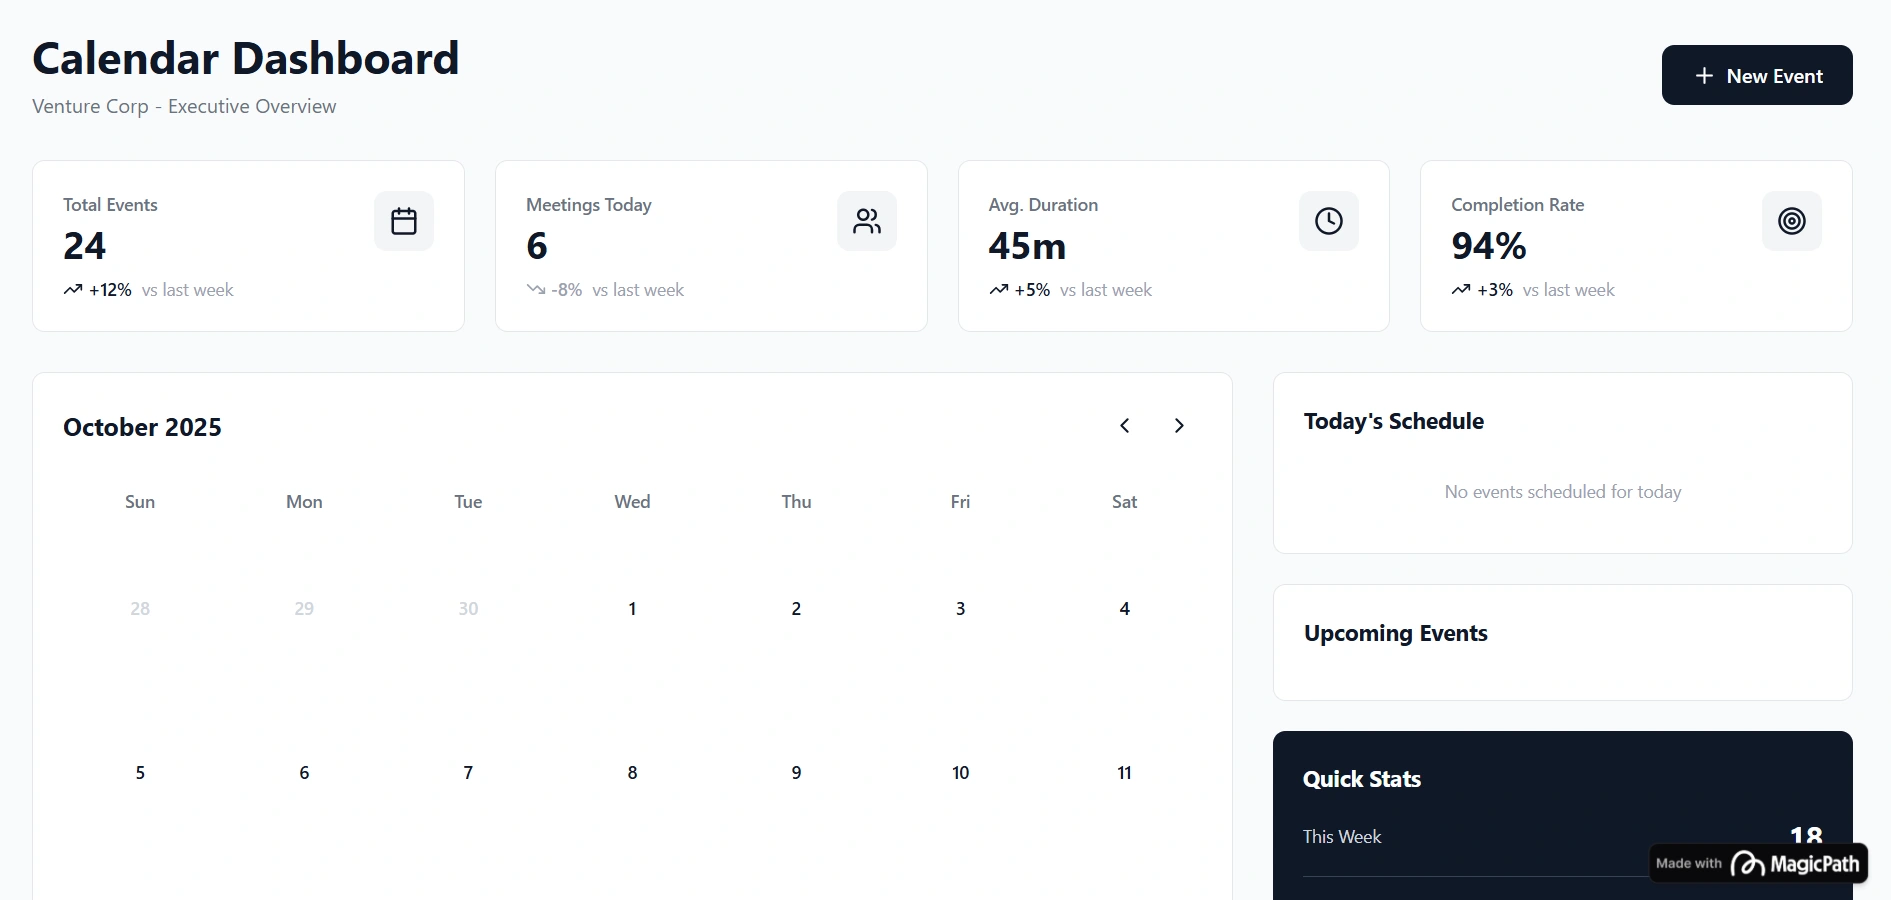Image resolution: width=1891 pixels, height=900 pixels.
Task: Click the calendar icon on Total Events card
Action: (404, 221)
